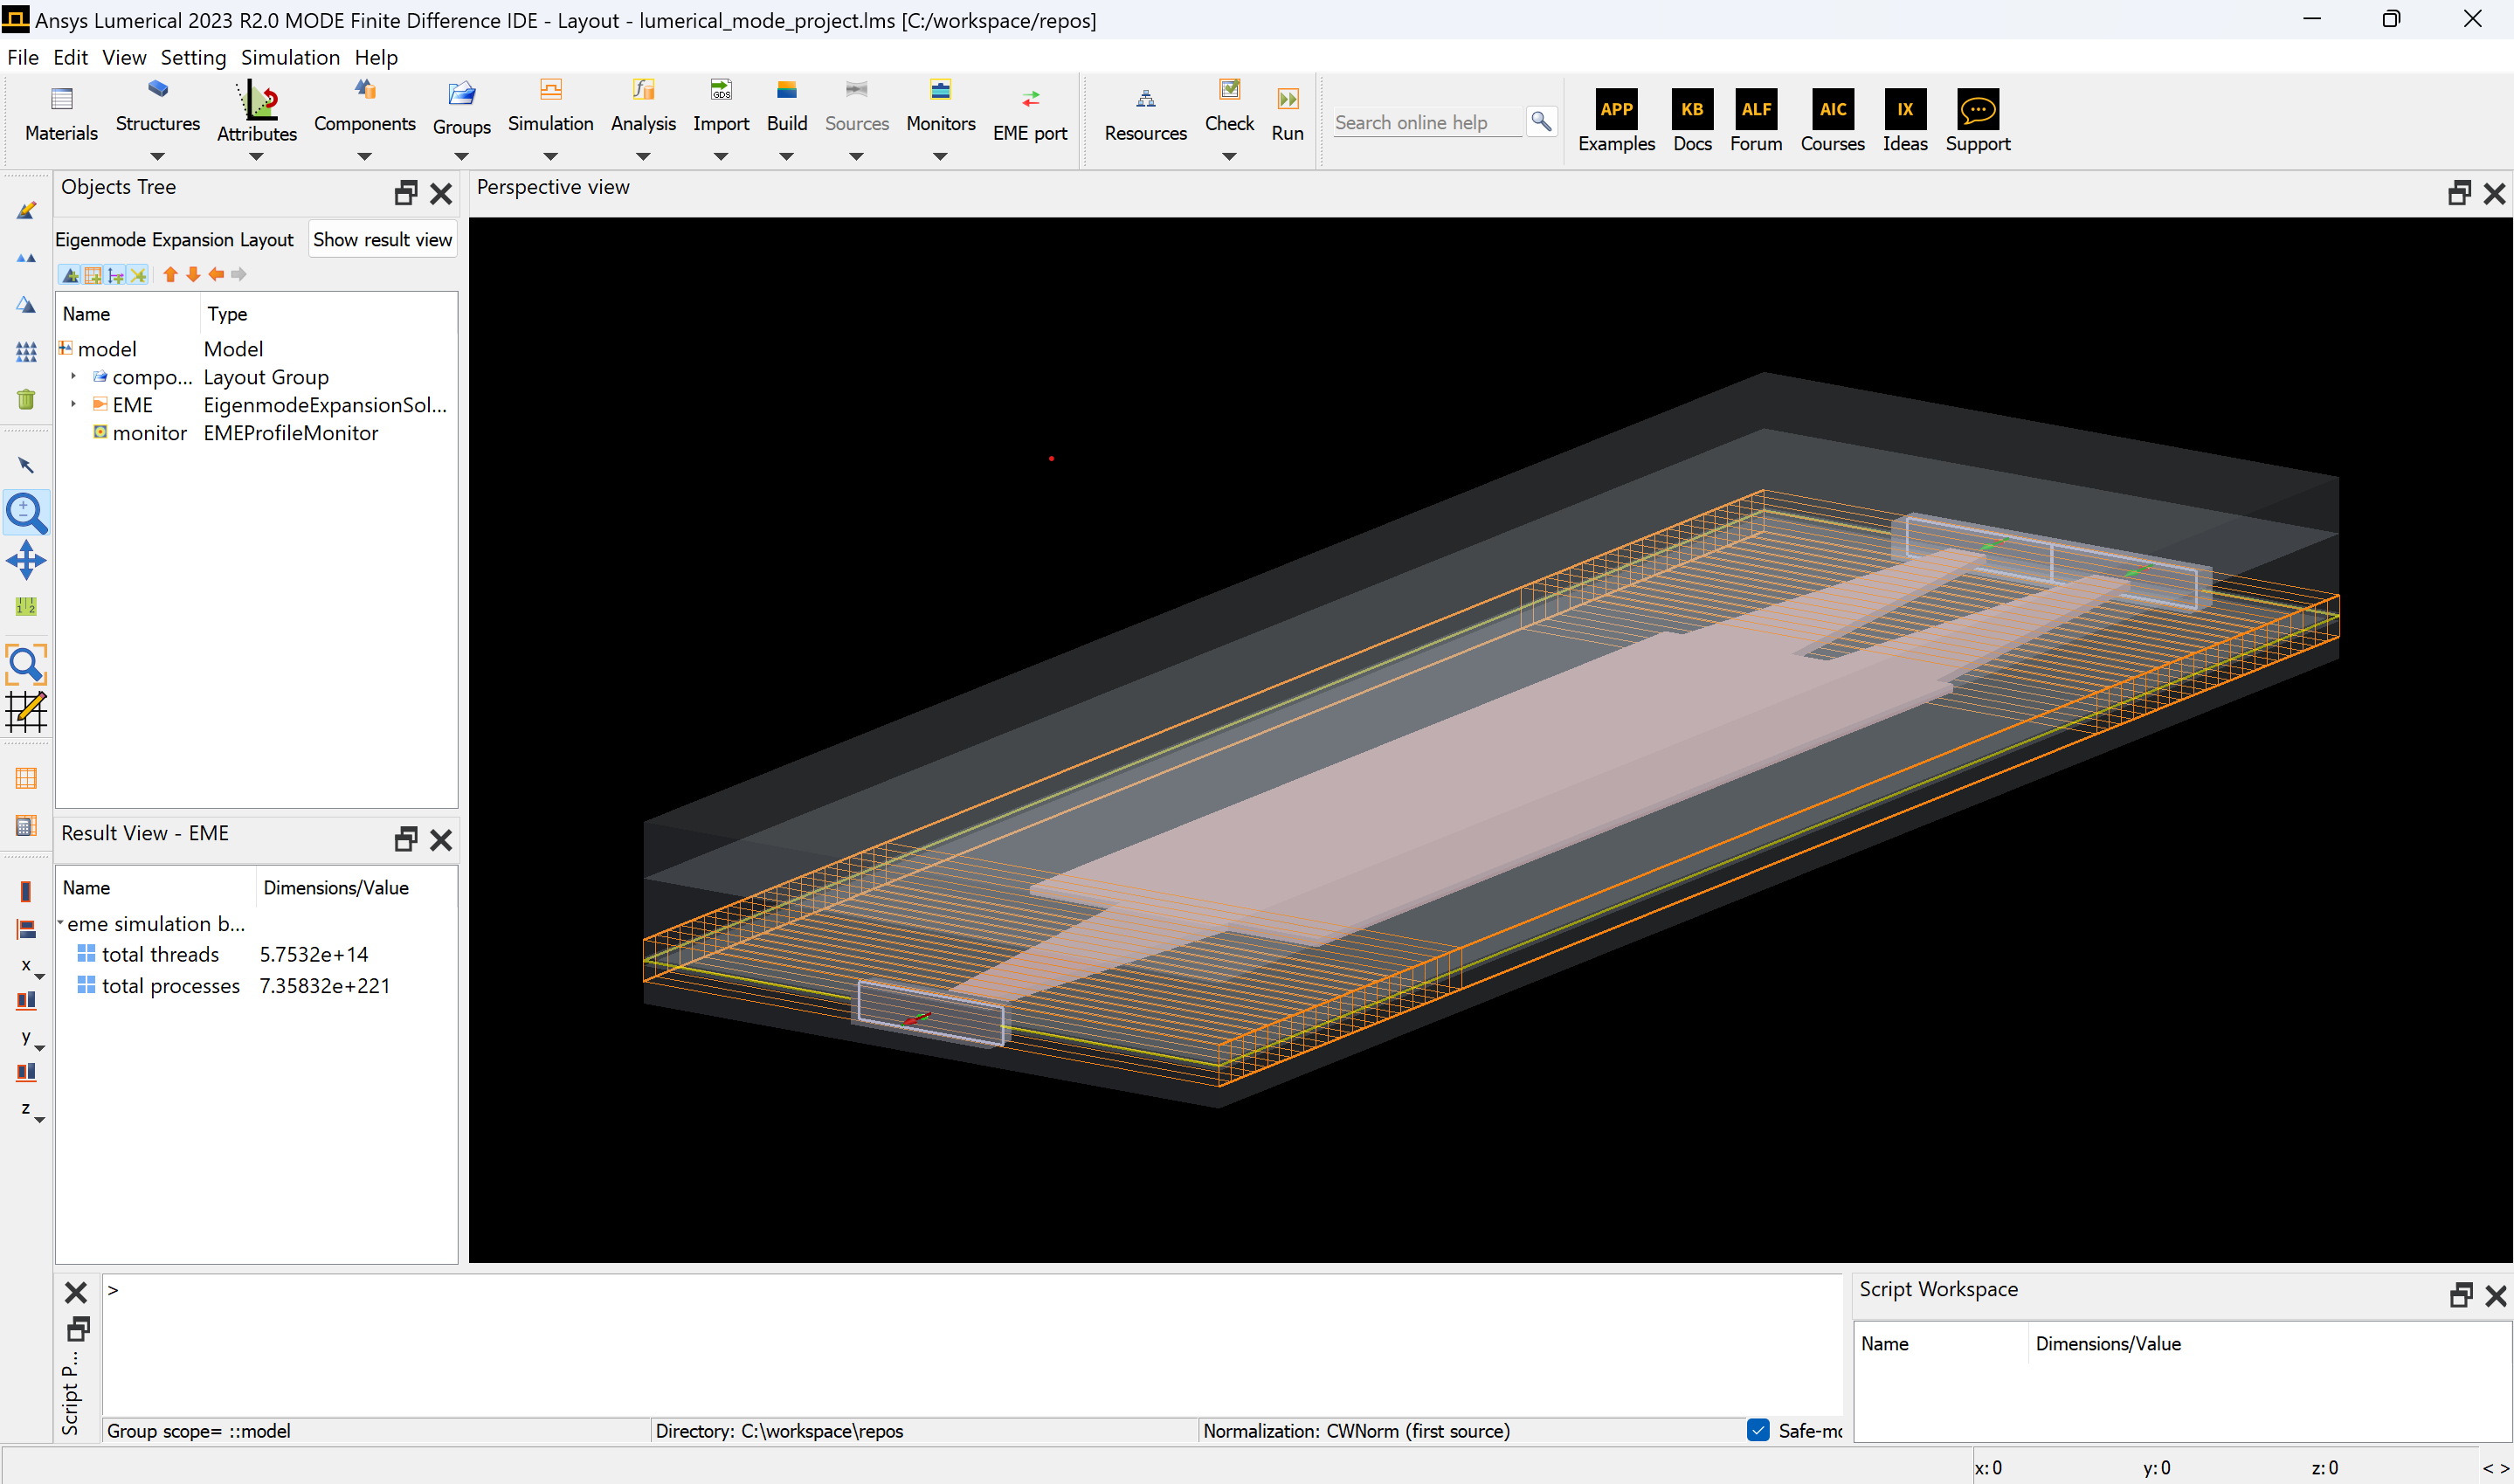2514x1484 pixels.
Task: Toggle the Safe-mode checkbox
Action: pos(1758,1430)
